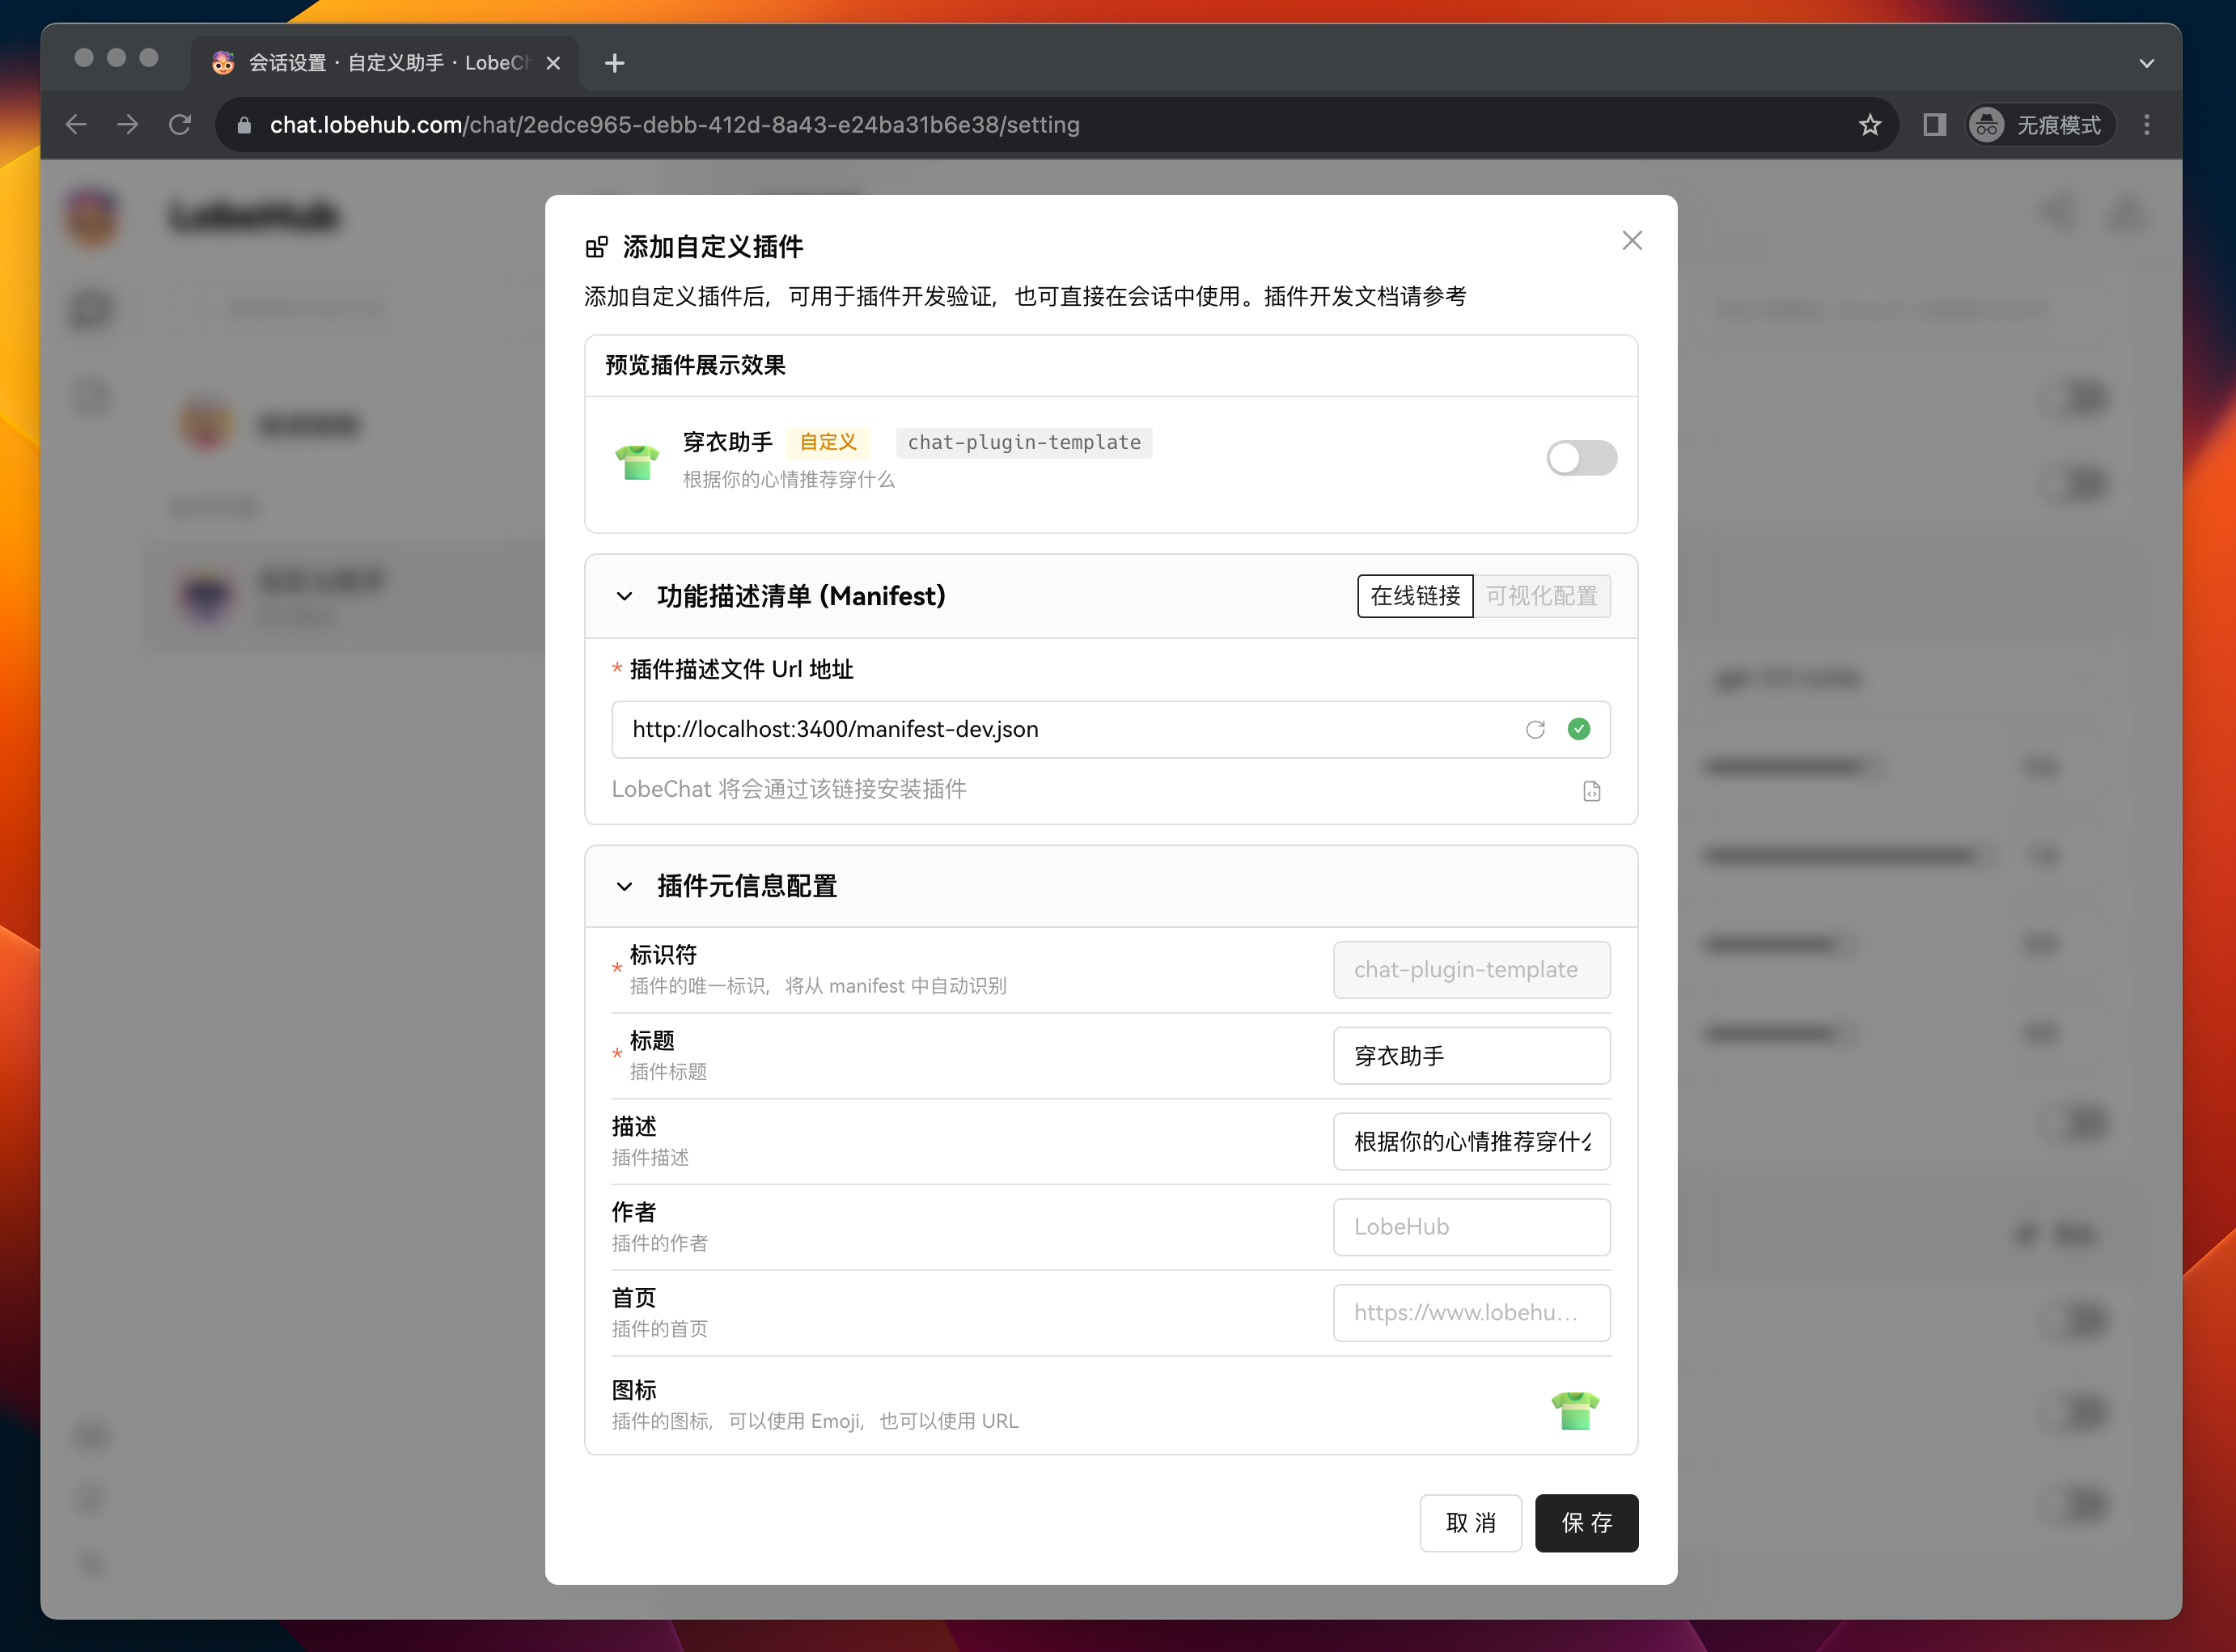The image size is (2236, 1652).
Task: Go back in browser history
Action: [x=76, y=124]
